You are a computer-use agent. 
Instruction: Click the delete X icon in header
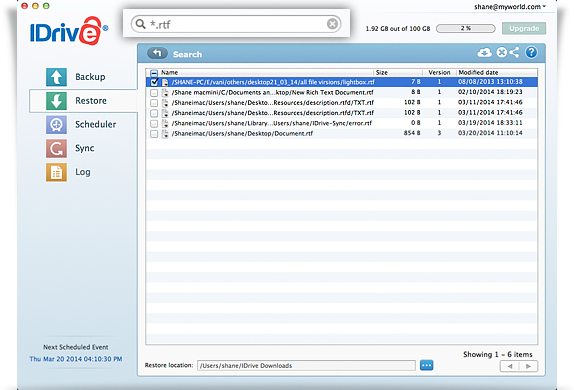click(x=502, y=52)
